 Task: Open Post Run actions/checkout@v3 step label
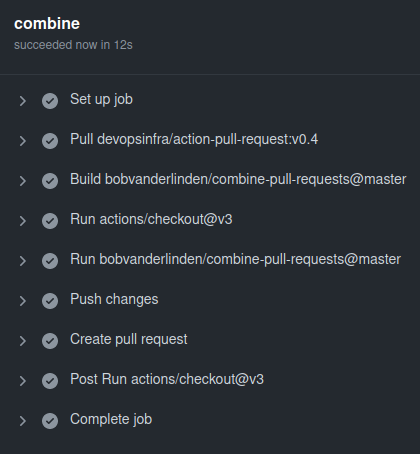(167, 379)
